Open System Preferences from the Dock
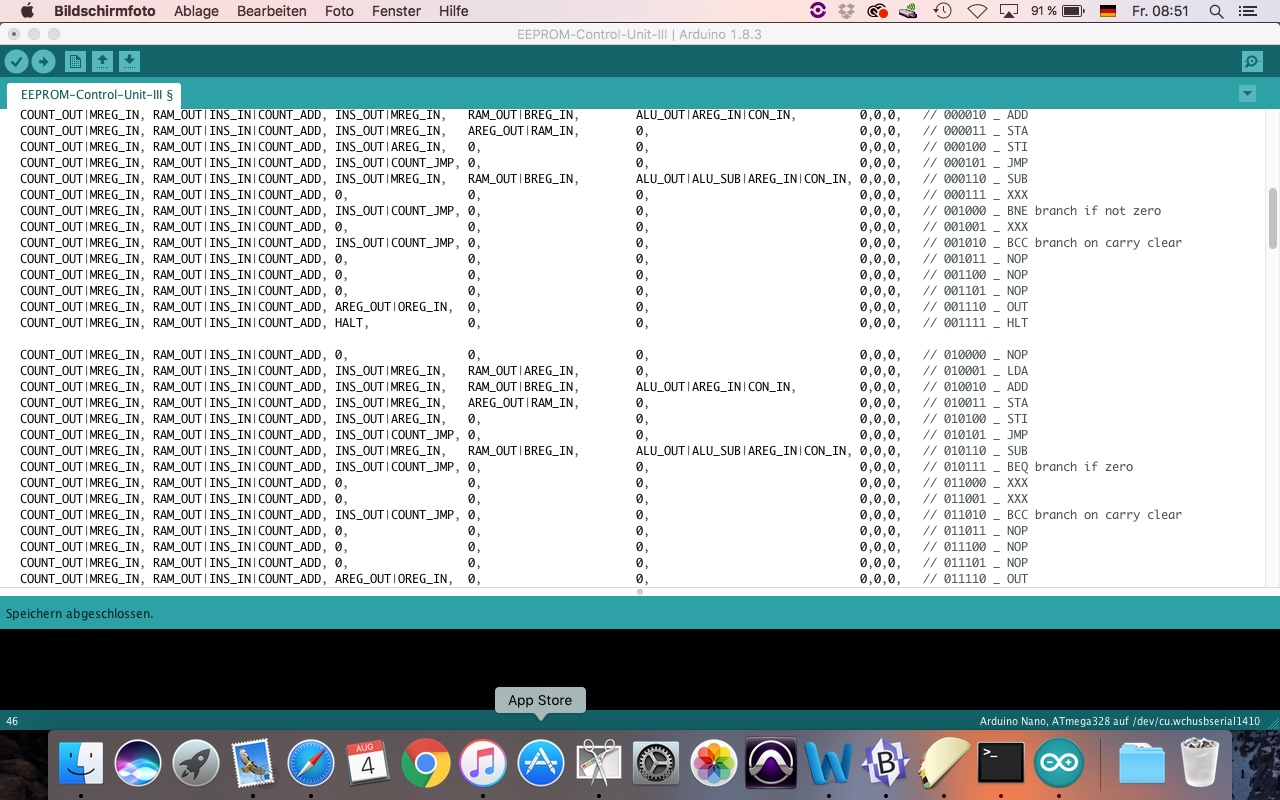 tap(656, 765)
